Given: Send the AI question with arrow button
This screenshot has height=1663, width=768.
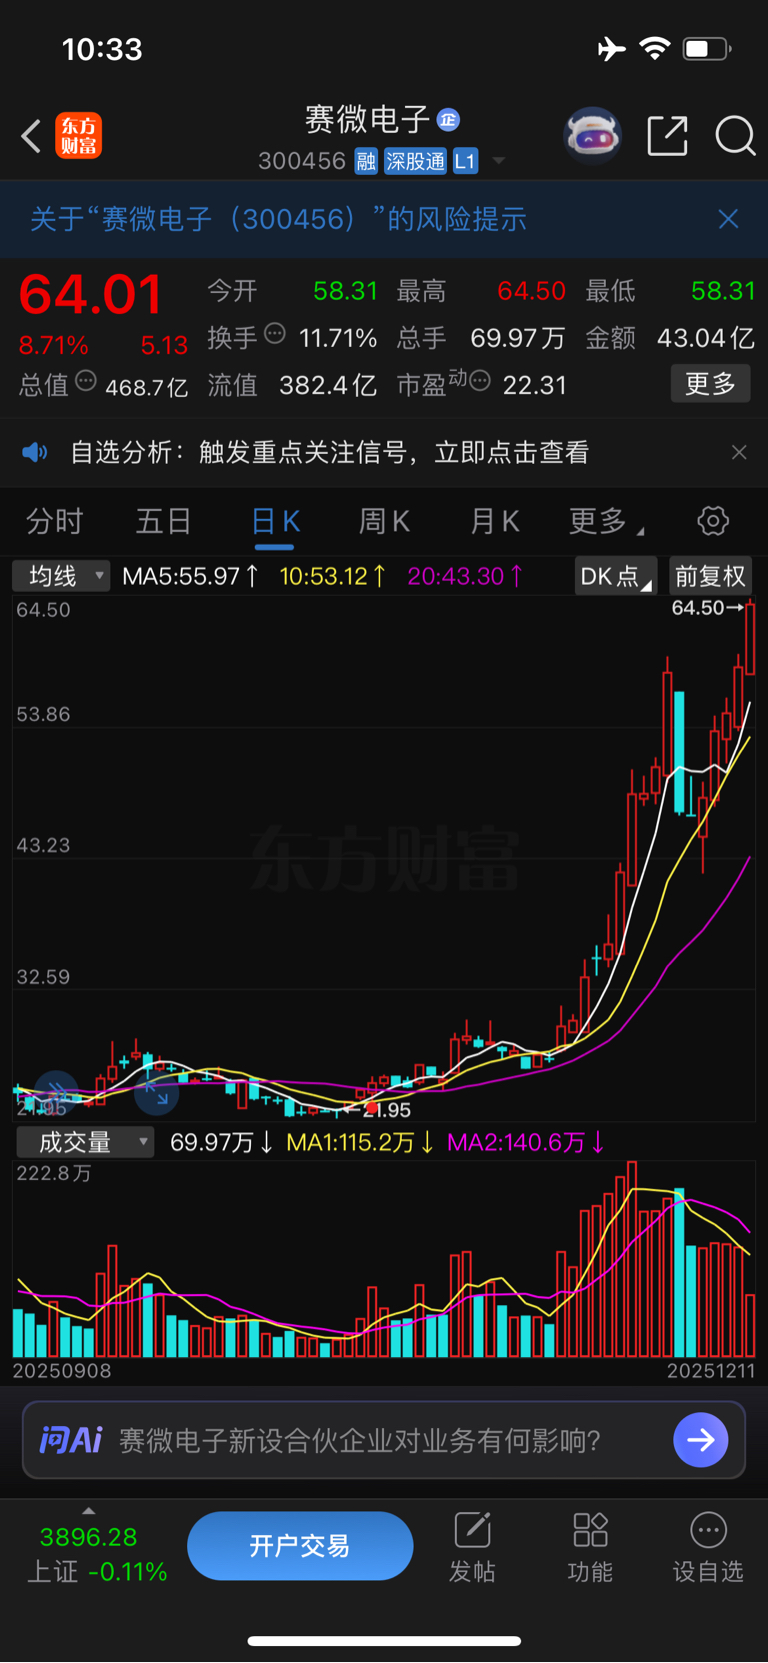Looking at the screenshot, I should (700, 1440).
